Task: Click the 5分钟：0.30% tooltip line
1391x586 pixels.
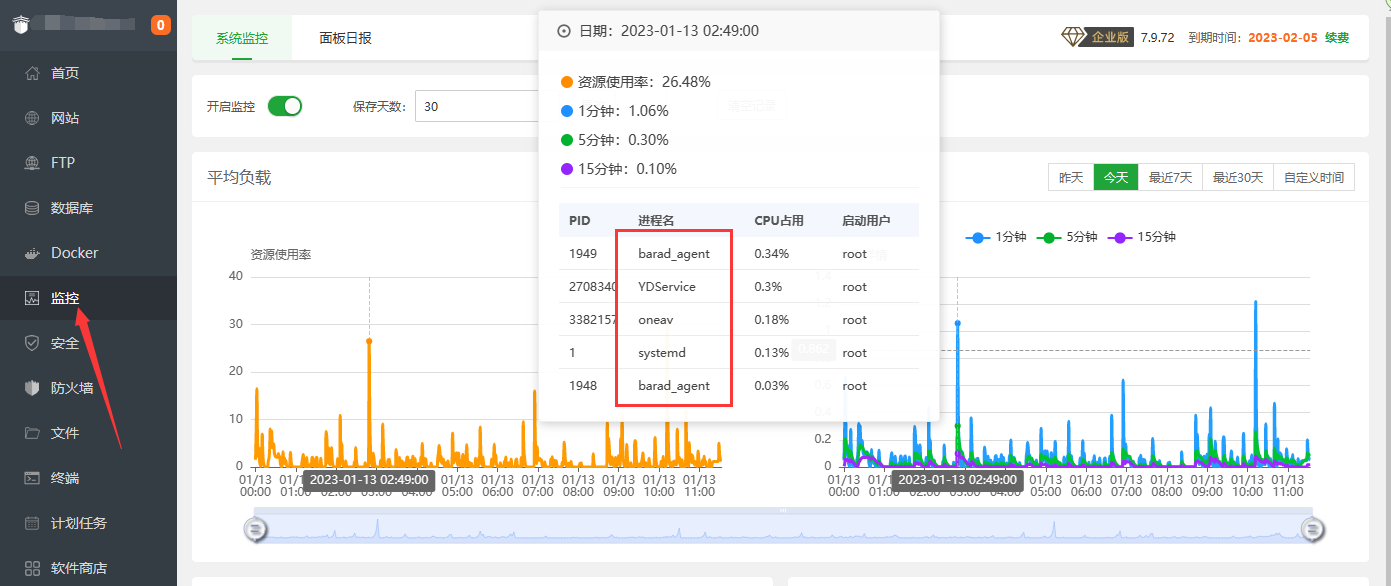Action: coord(615,140)
